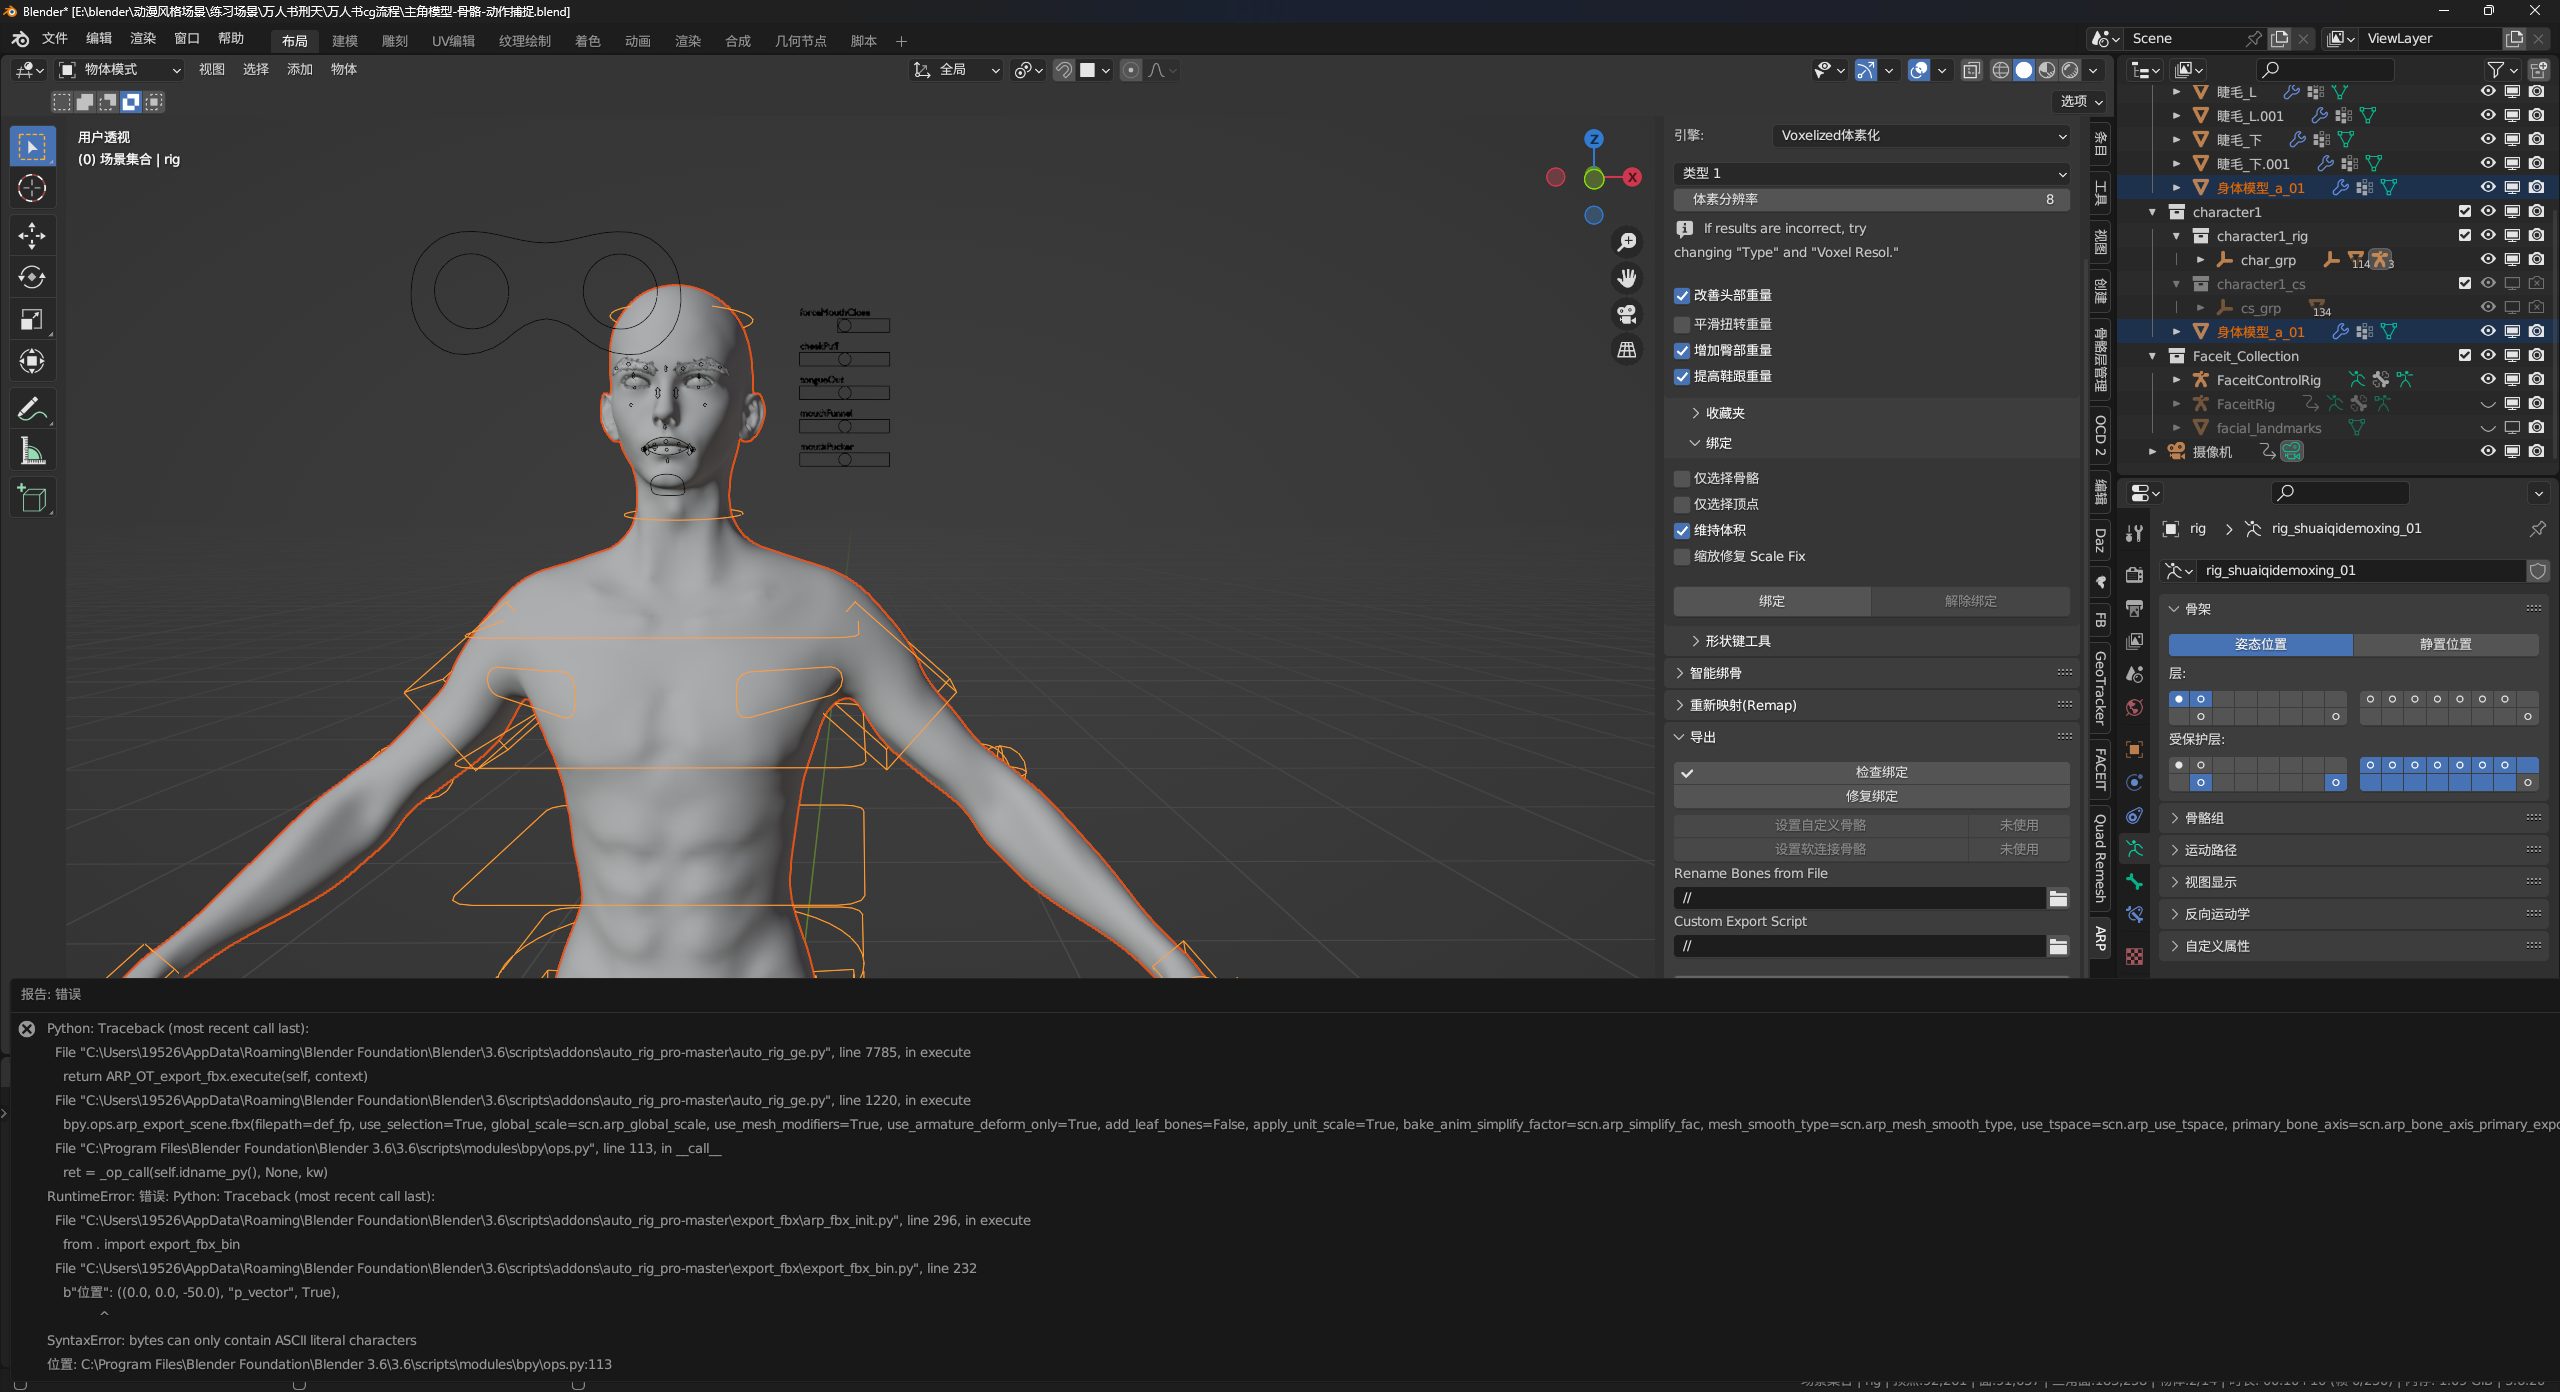Click the forceMouthClose slider control

pos(845,326)
